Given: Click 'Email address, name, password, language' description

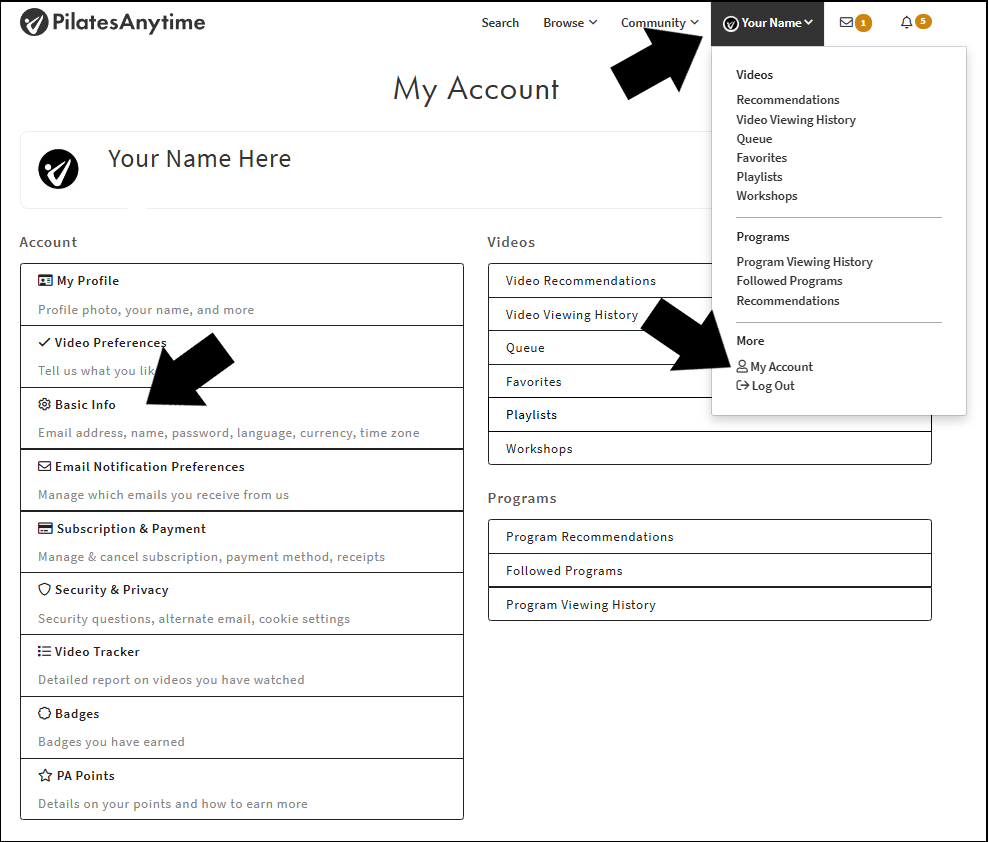Looking at the screenshot, I should coord(228,433).
